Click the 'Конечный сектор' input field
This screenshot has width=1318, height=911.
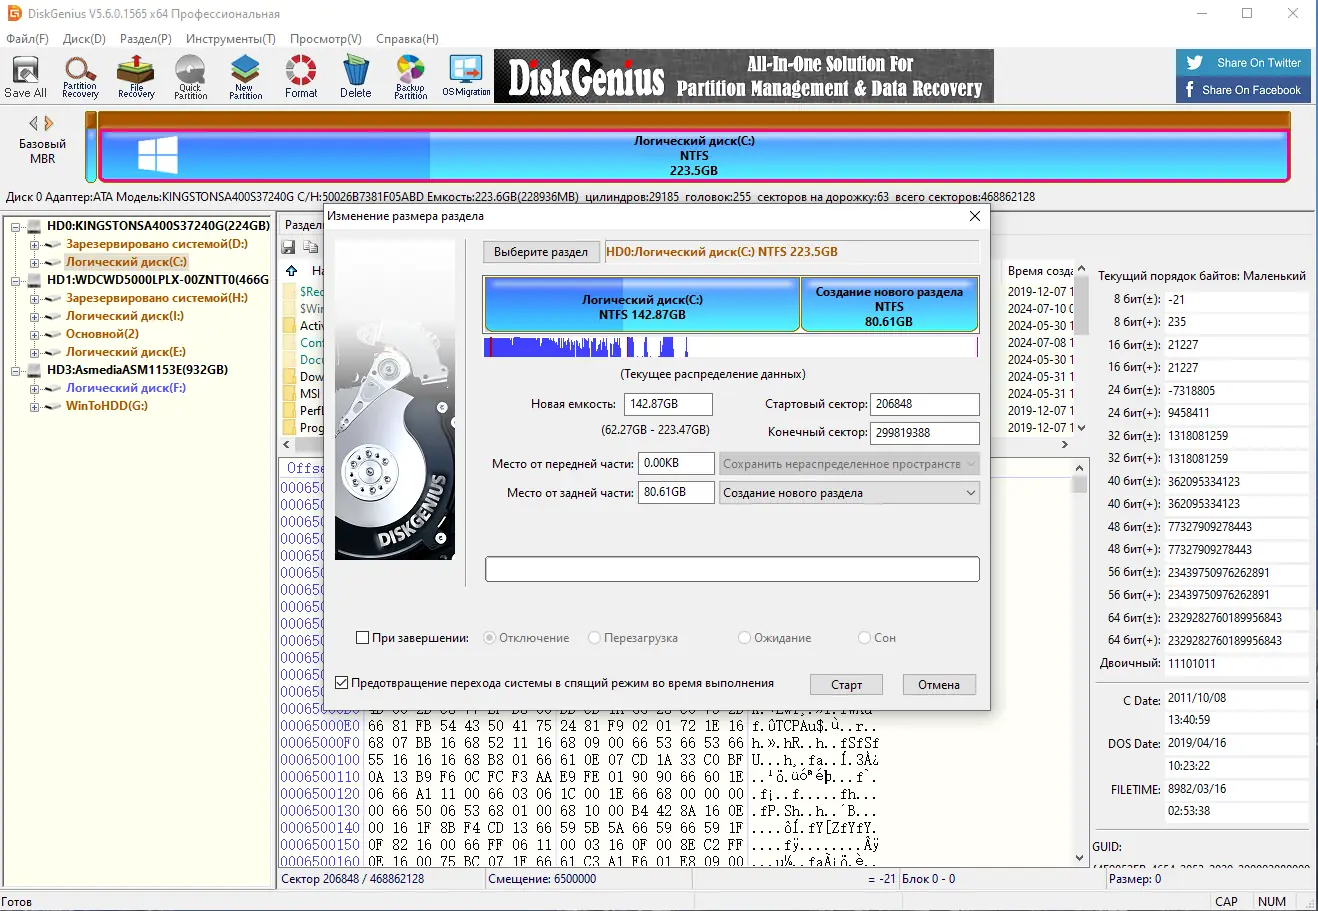925,433
